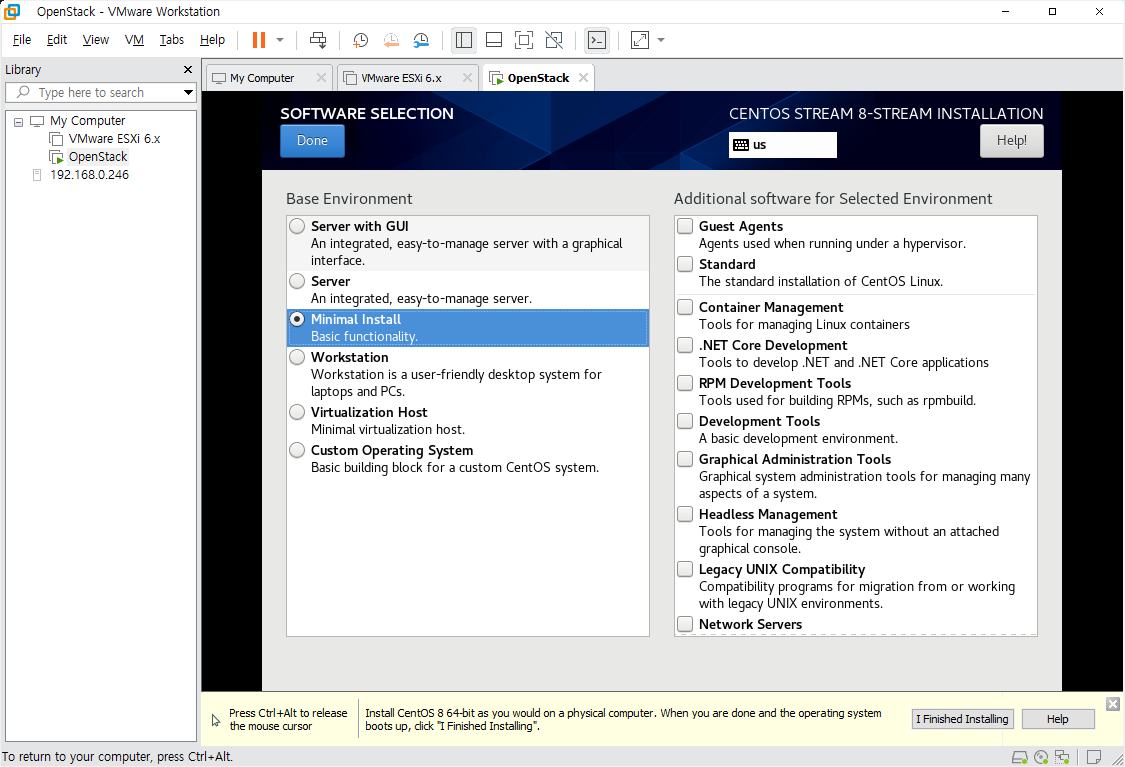Close the VMware ESXi 6.x tab

tap(467, 77)
